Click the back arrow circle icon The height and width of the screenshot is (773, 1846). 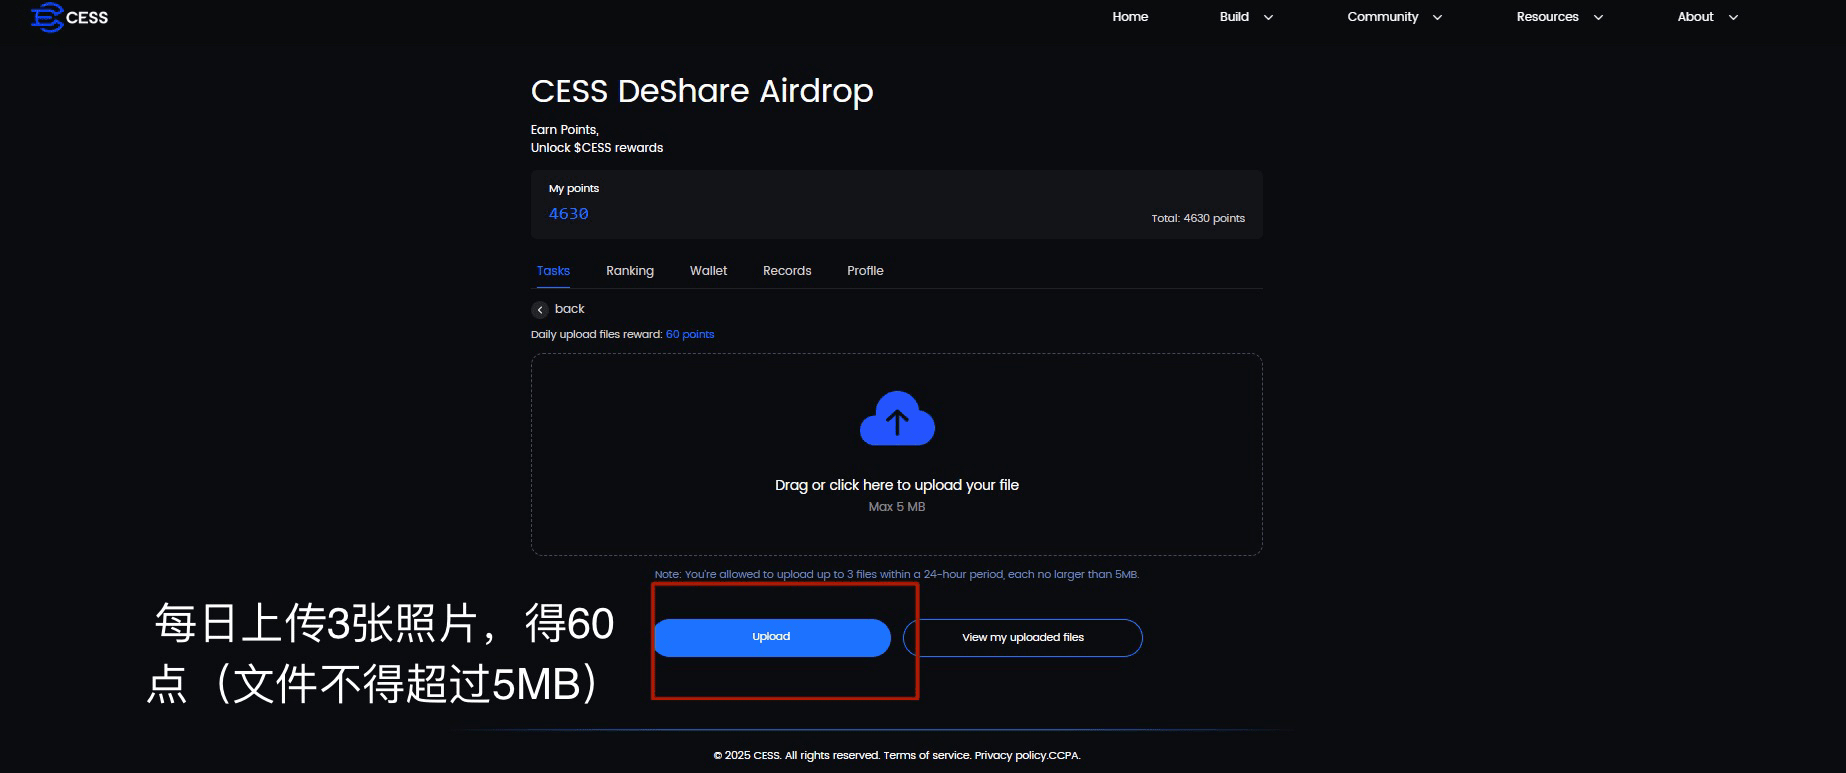tap(540, 310)
